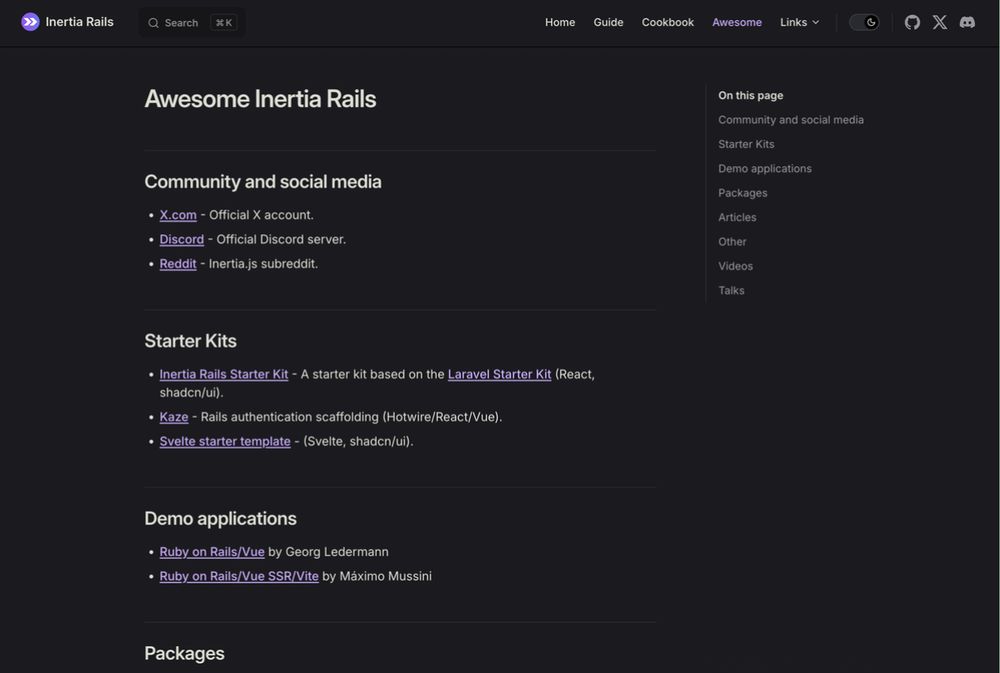
Task: Expand the Links dropdown menu
Action: pyautogui.click(x=799, y=22)
